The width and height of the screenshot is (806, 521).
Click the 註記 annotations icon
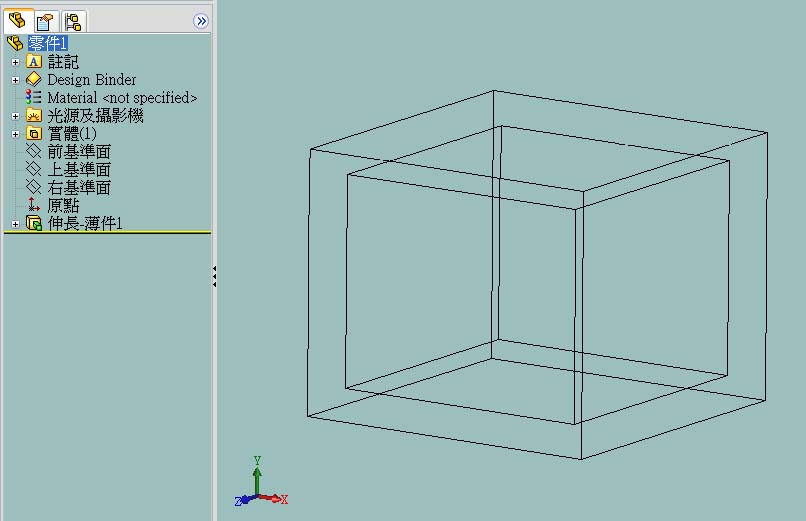click(33, 62)
